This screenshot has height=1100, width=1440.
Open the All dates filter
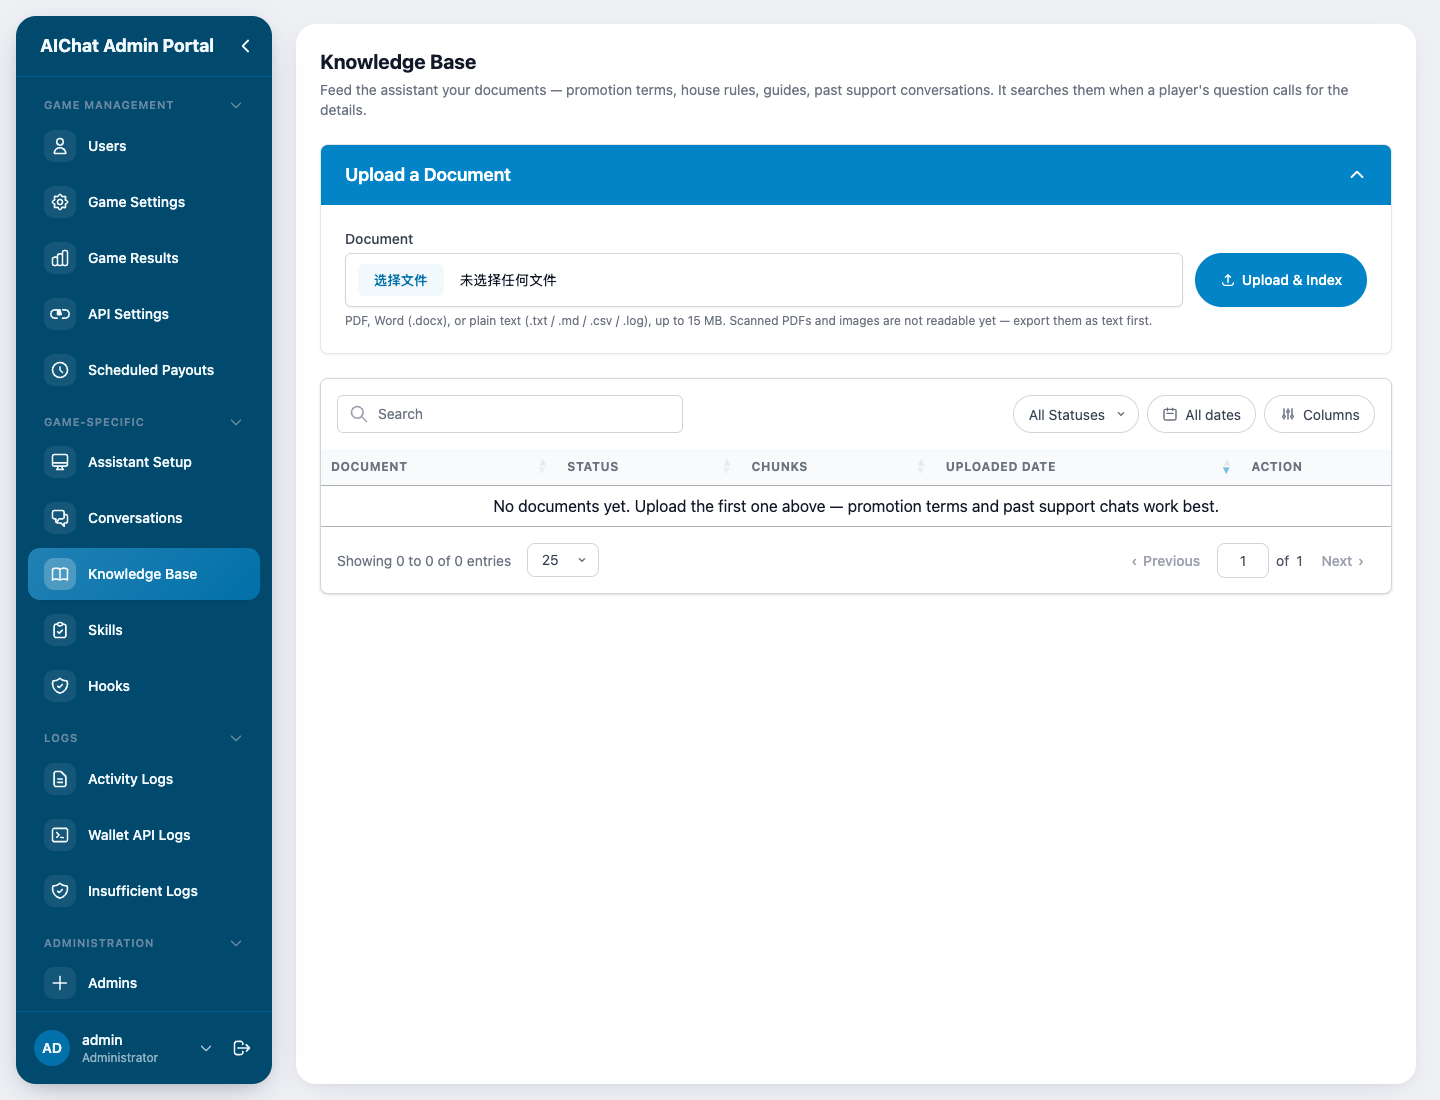1201,414
